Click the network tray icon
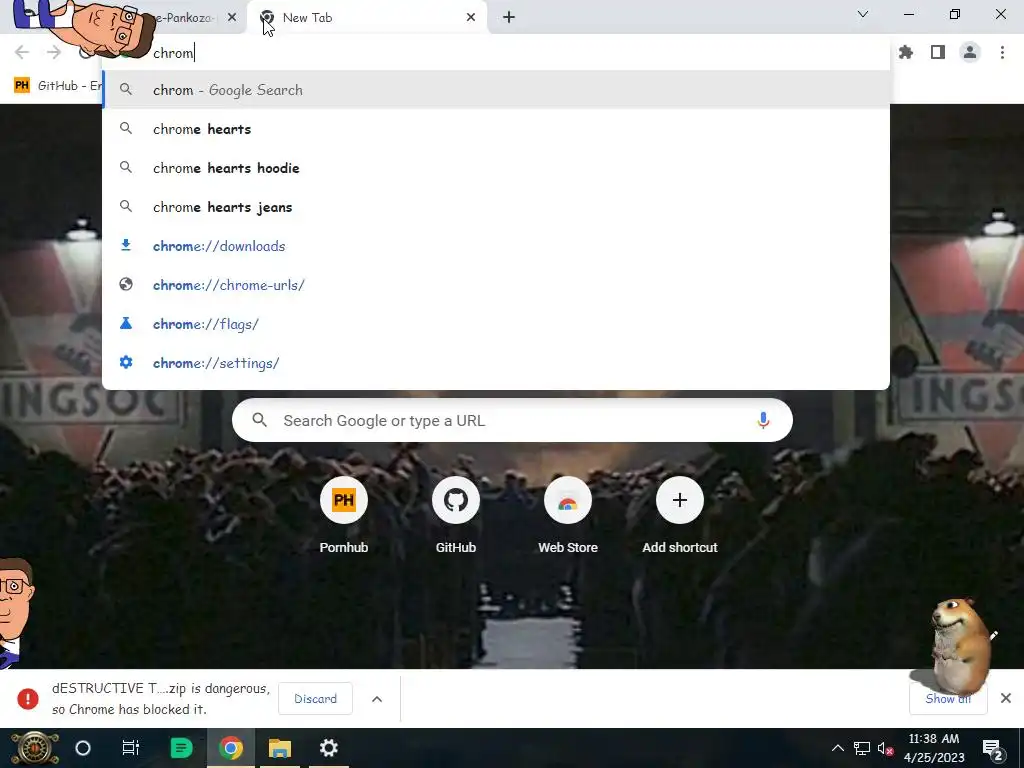Image resolution: width=1024 pixels, height=768 pixels. pyautogui.click(x=862, y=748)
